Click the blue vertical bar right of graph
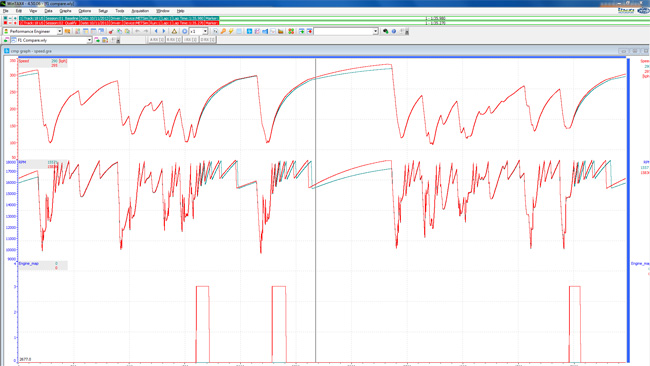The width and height of the screenshot is (650, 366). click(628, 211)
